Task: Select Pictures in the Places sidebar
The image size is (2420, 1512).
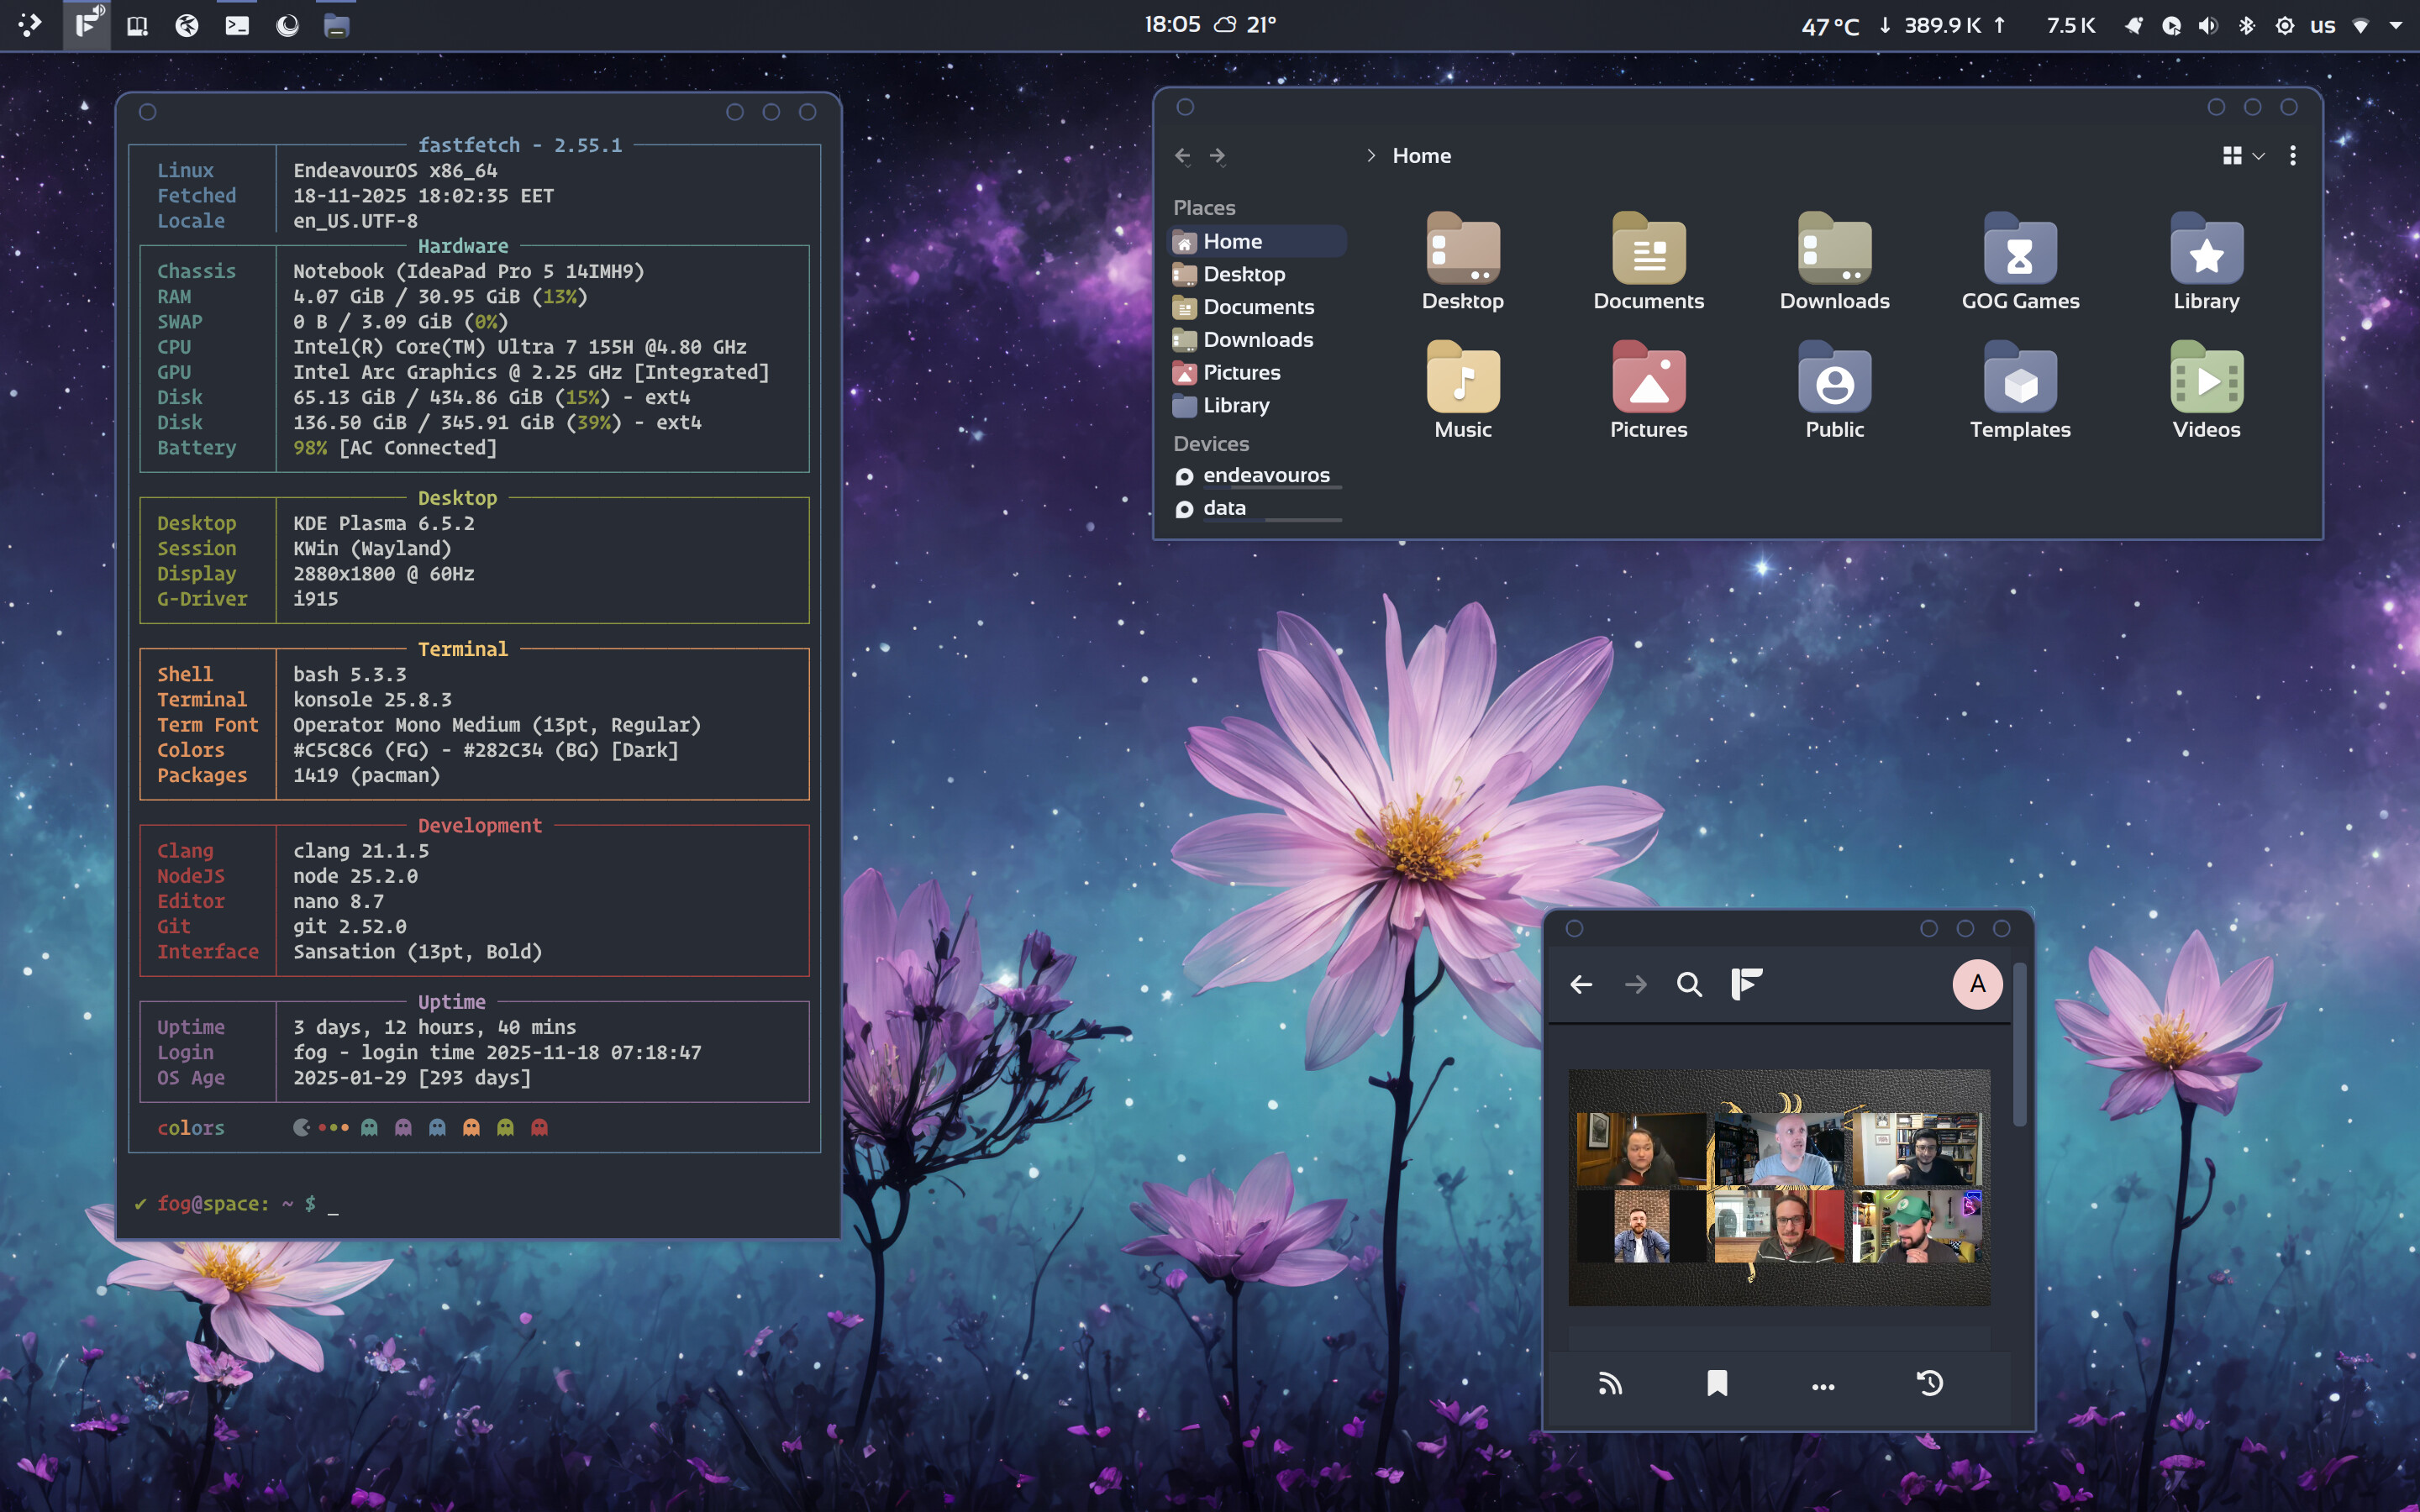Action: [x=1241, y=373]
